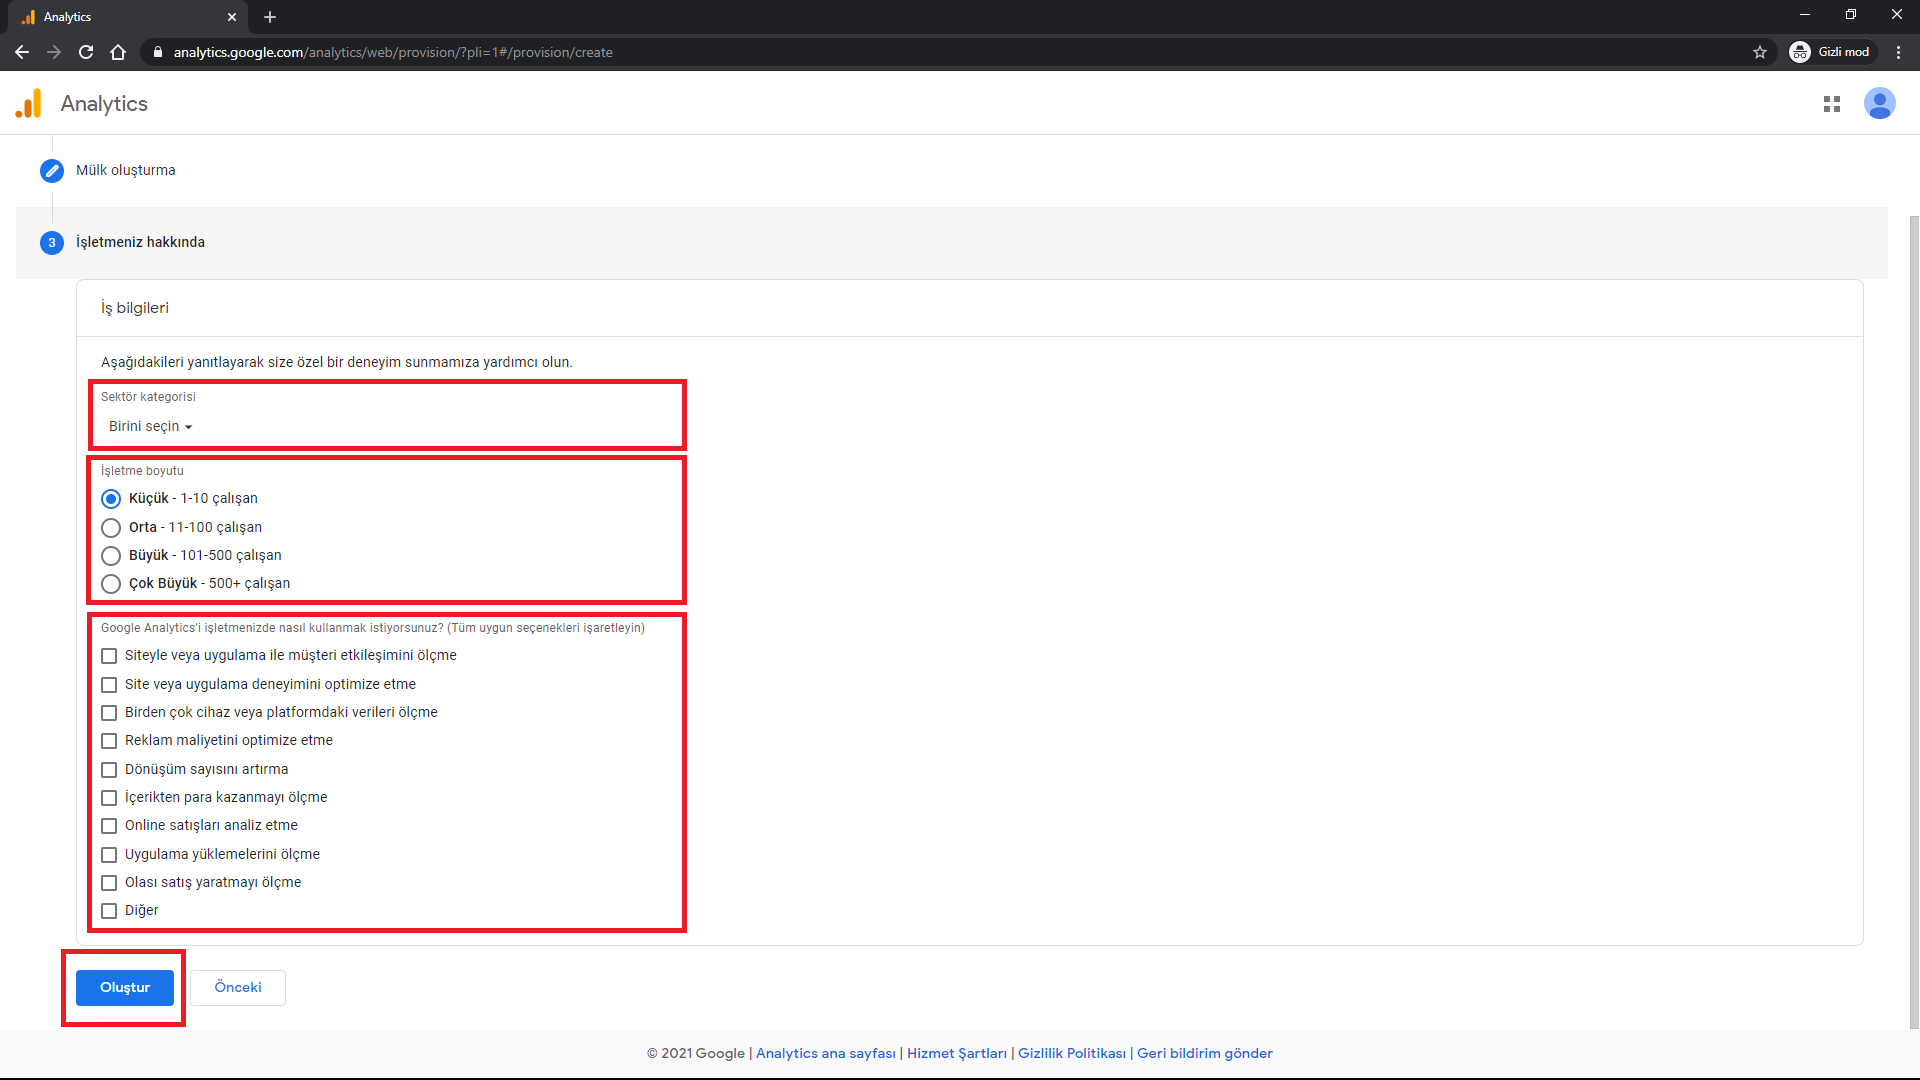Open the user account avatar
Image resolution: width=1920 pixels, height=1080 pixels.
point(1880,103)
